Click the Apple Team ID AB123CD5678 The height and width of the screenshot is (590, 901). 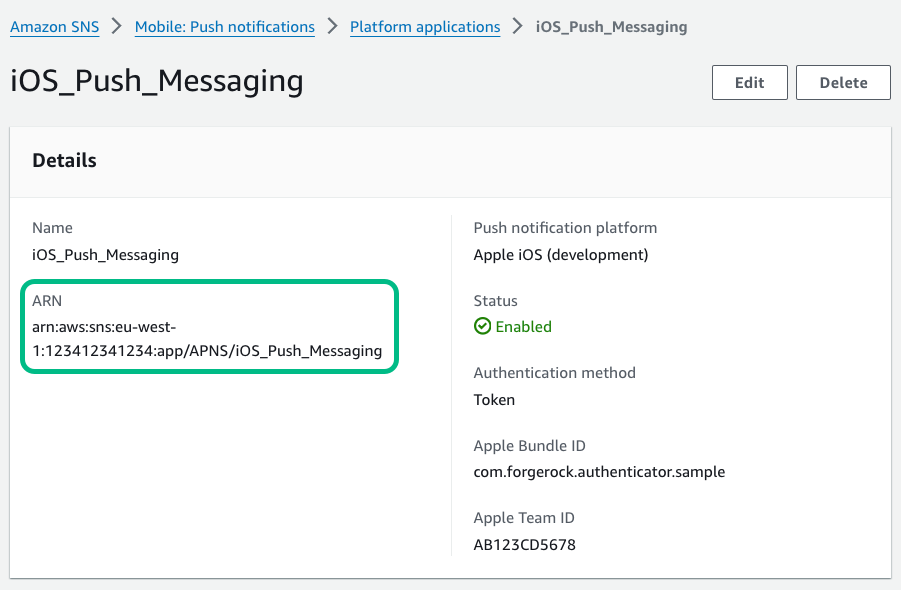(x=524, y=545)
